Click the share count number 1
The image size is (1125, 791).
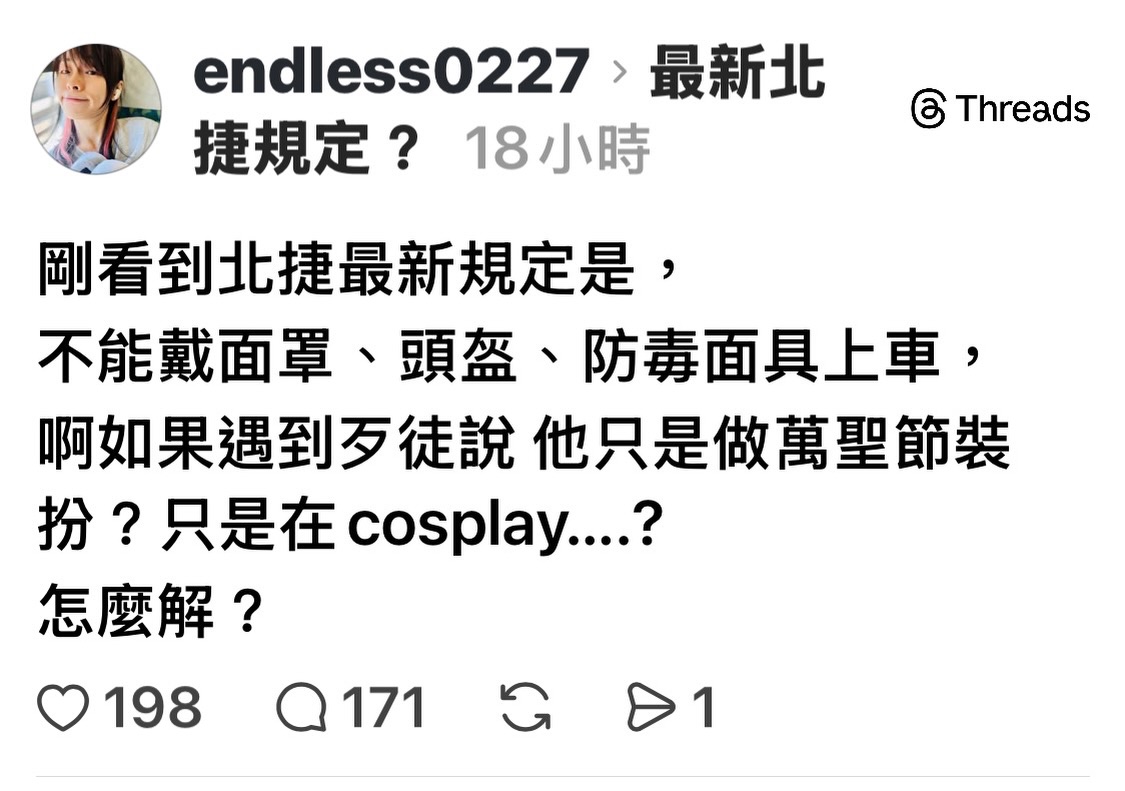tap(703, 708)
